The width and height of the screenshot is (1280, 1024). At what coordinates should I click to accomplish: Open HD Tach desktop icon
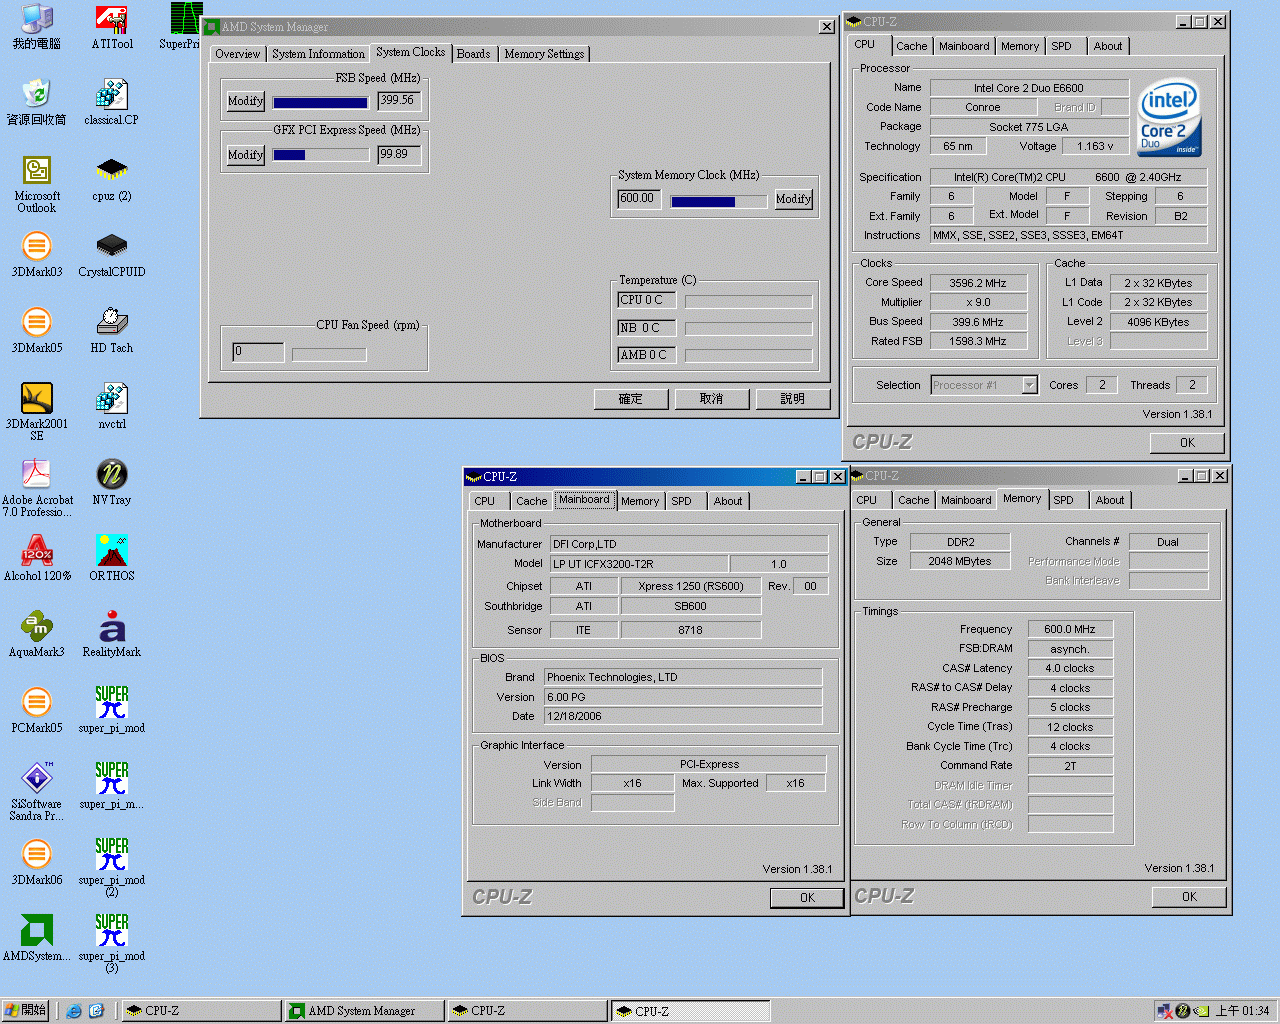(111, 331)
